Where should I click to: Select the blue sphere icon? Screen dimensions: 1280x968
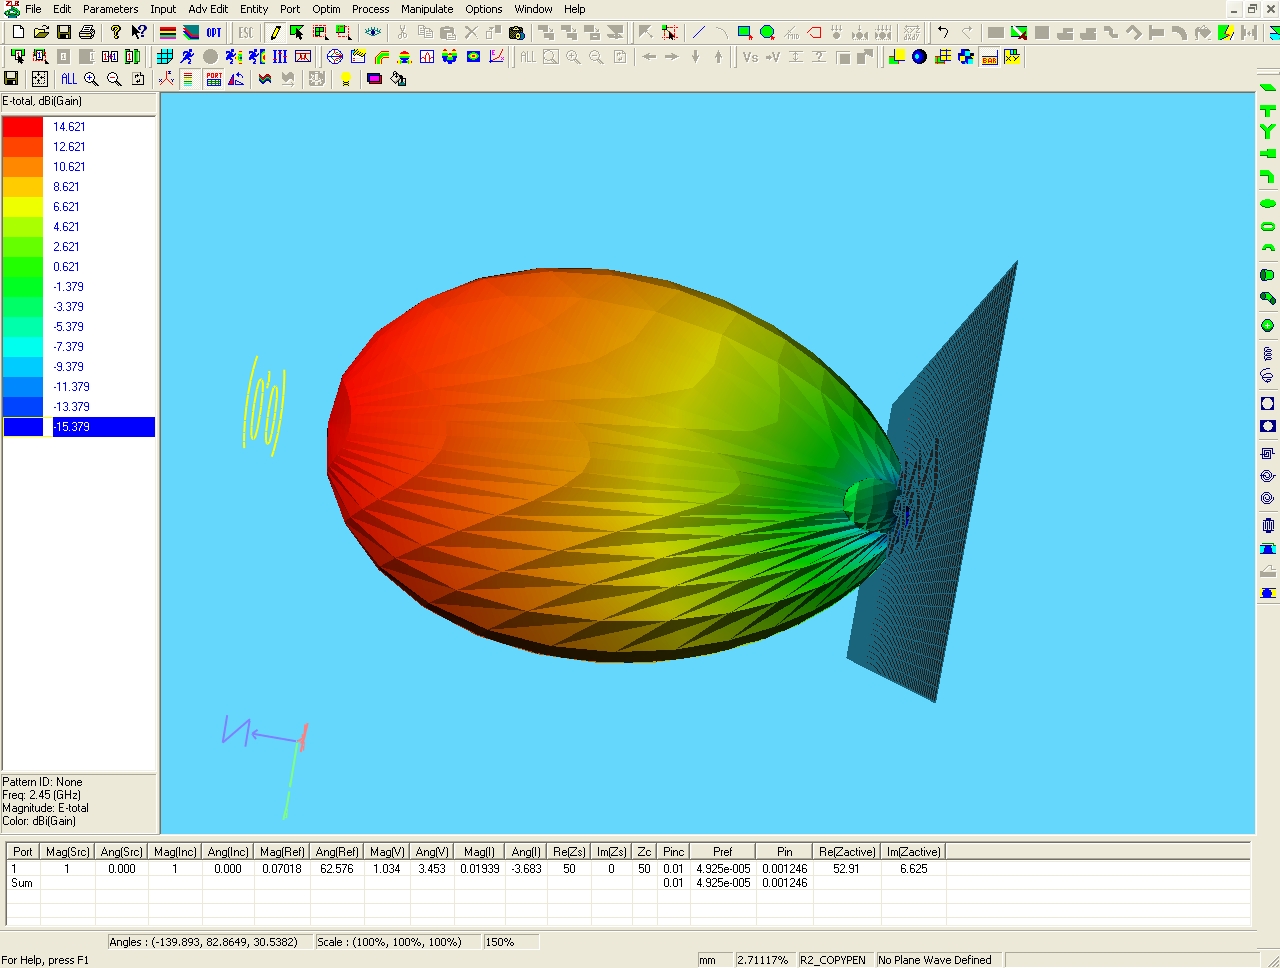[919, 57]
